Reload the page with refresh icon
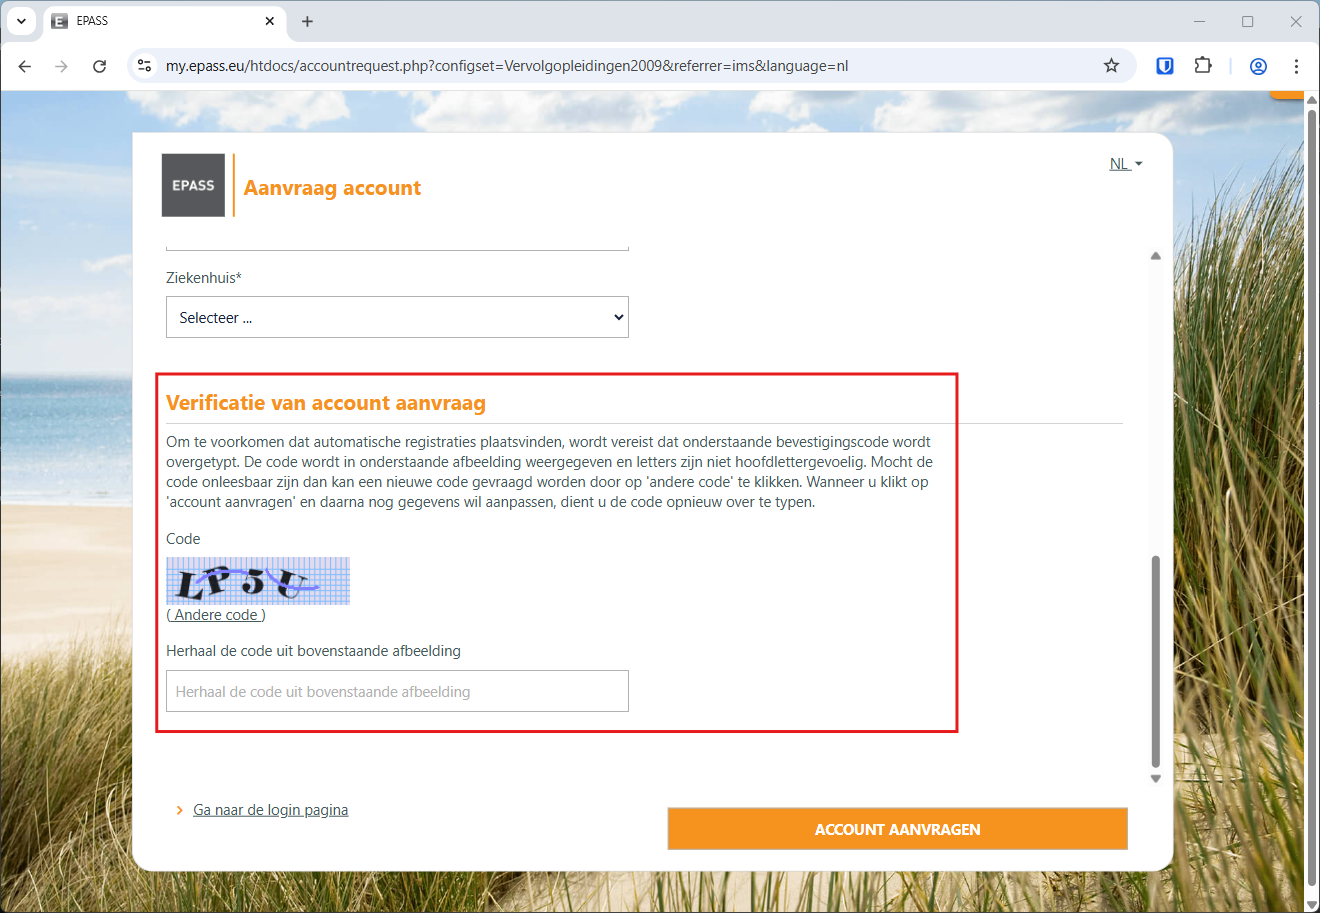 pyautogui.click(x=99, y=66)
